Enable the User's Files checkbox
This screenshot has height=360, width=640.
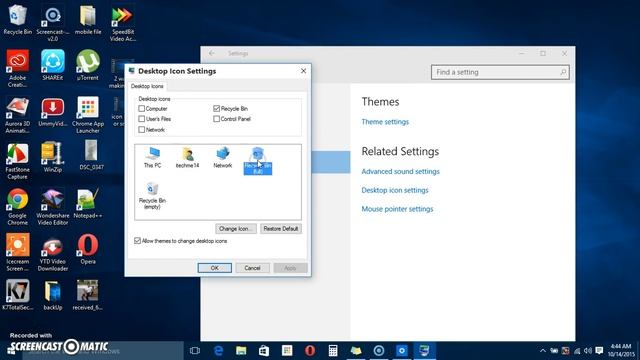pyautogui.click(x=142, y=119)
